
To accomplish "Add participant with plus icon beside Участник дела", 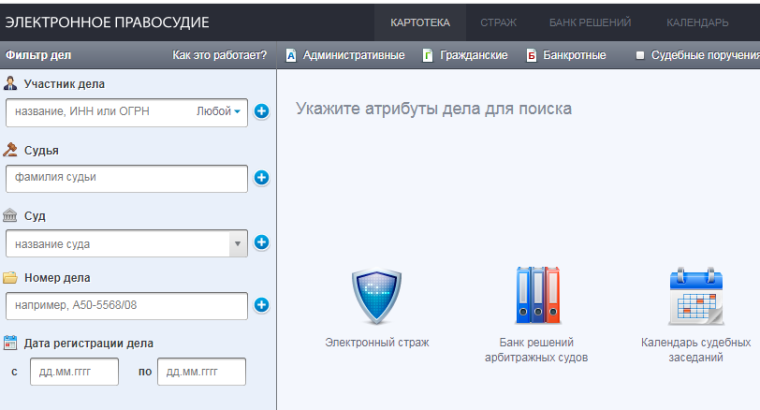I will tap(262, 112).
